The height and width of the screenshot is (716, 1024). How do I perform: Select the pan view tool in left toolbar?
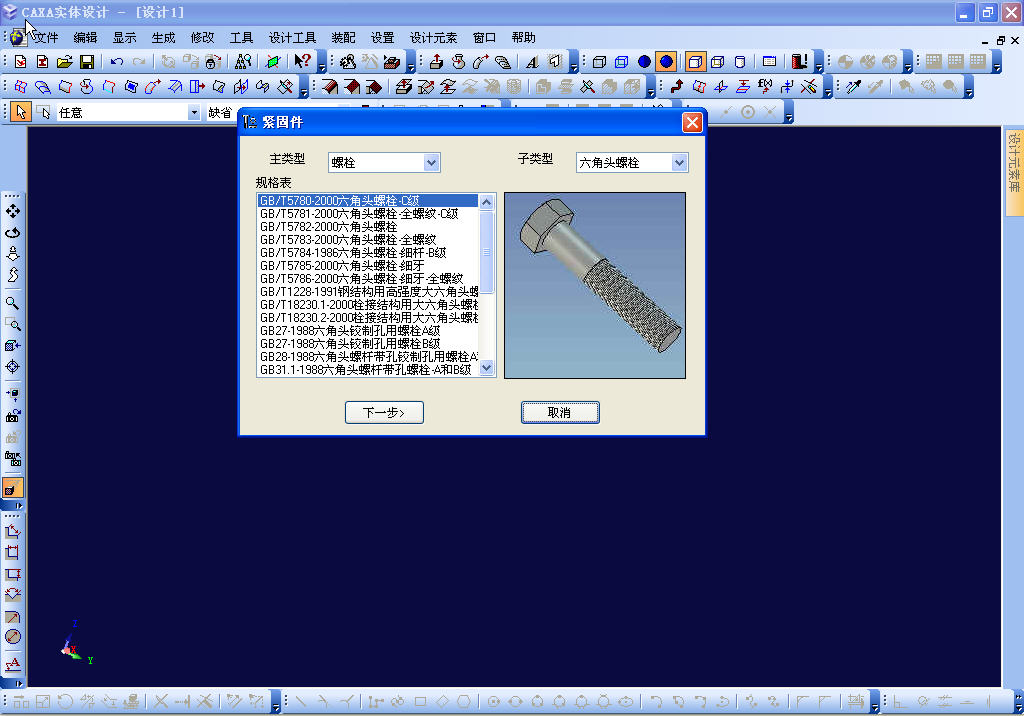(12, 211)
